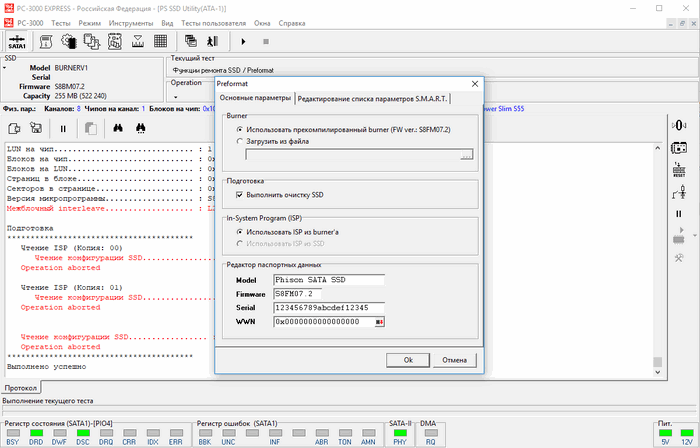
Task: Click the Ok button in Preformat dialog
Action: coord(408,359)
